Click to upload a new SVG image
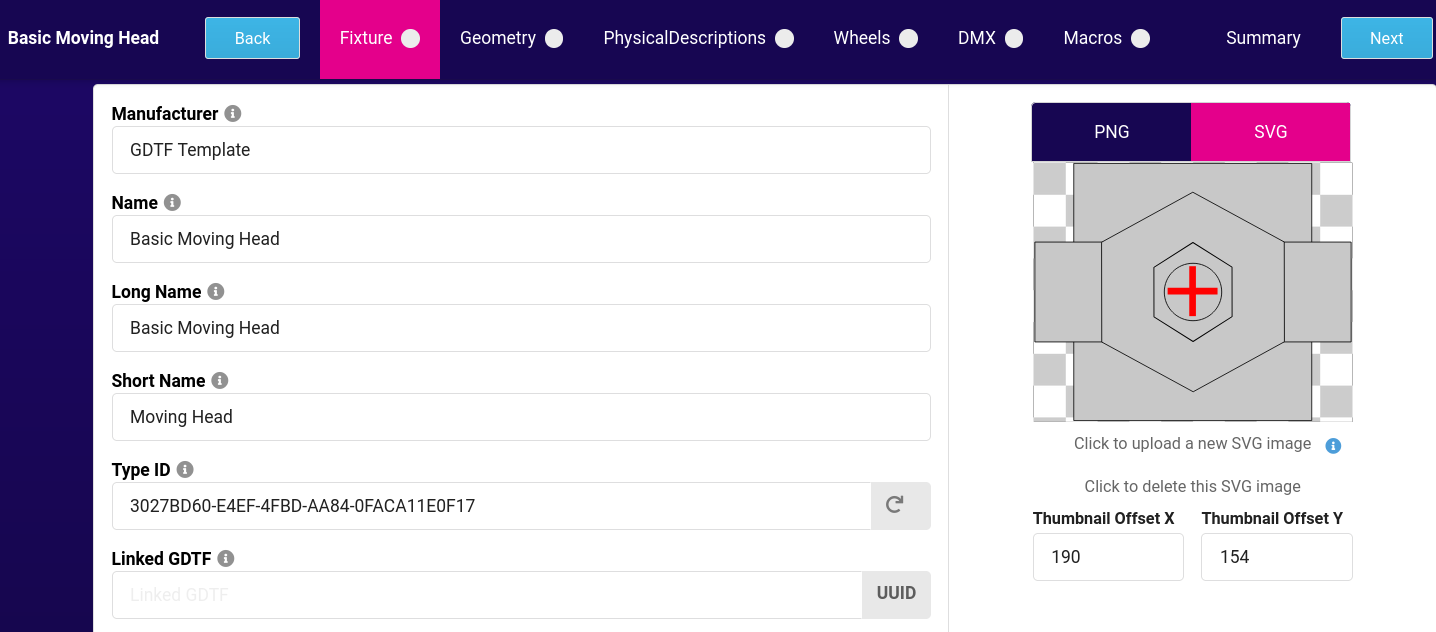Screen dimensions: 1436x632 1192,443
